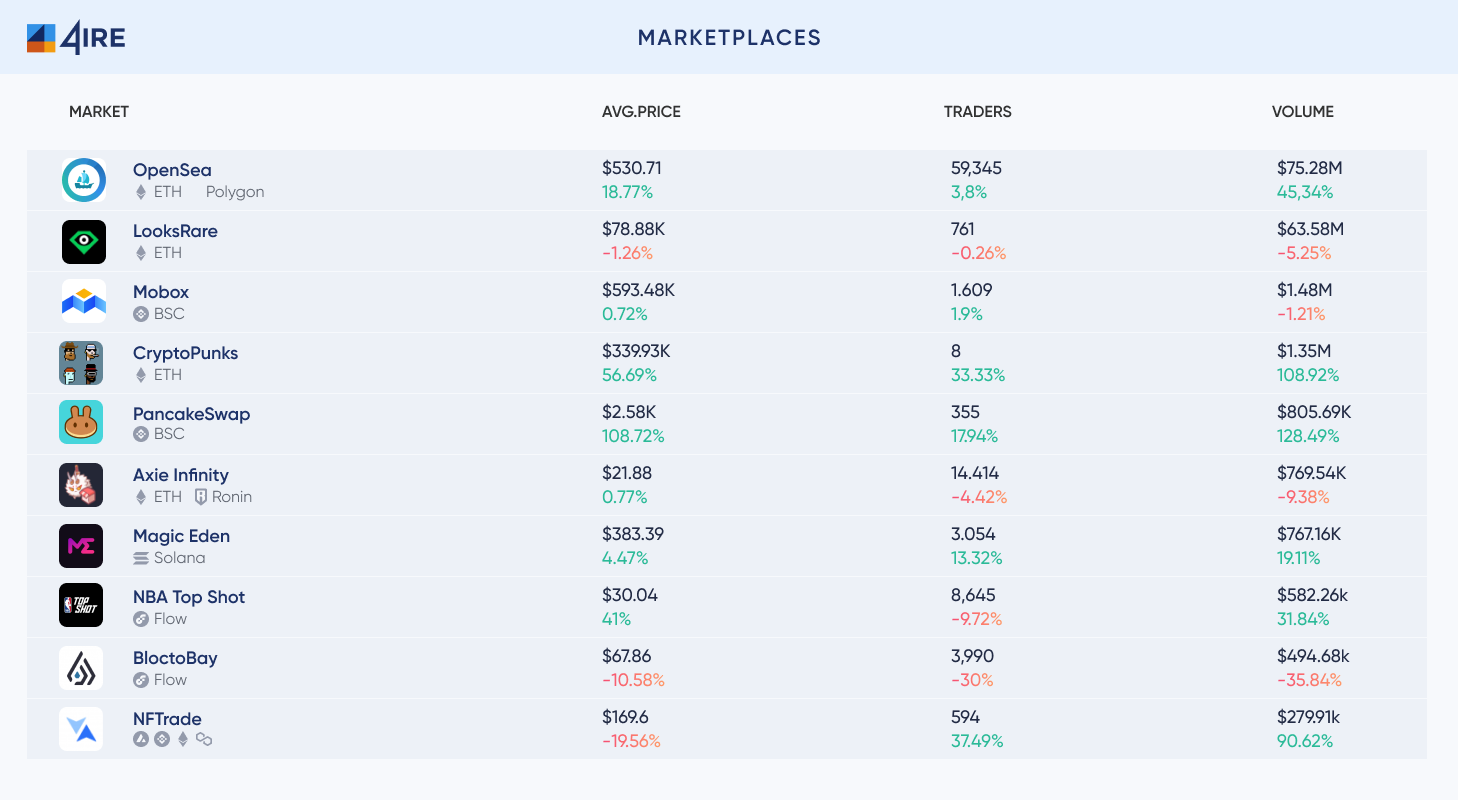The image size is (1458, 800).
Task: Click the PancakeSwap bunny logo
Action: [x=81, y=423]
